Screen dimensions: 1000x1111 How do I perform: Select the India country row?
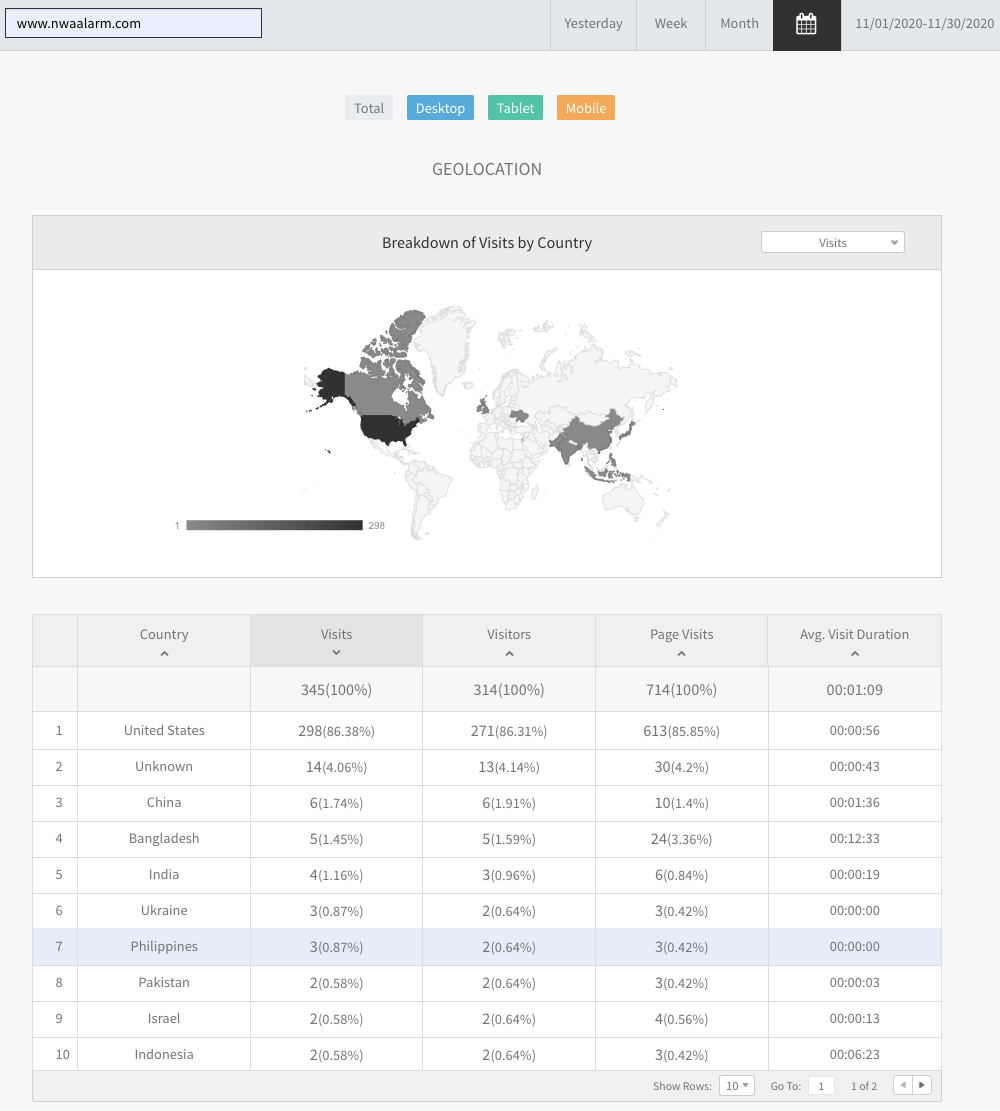coord(487,875)
